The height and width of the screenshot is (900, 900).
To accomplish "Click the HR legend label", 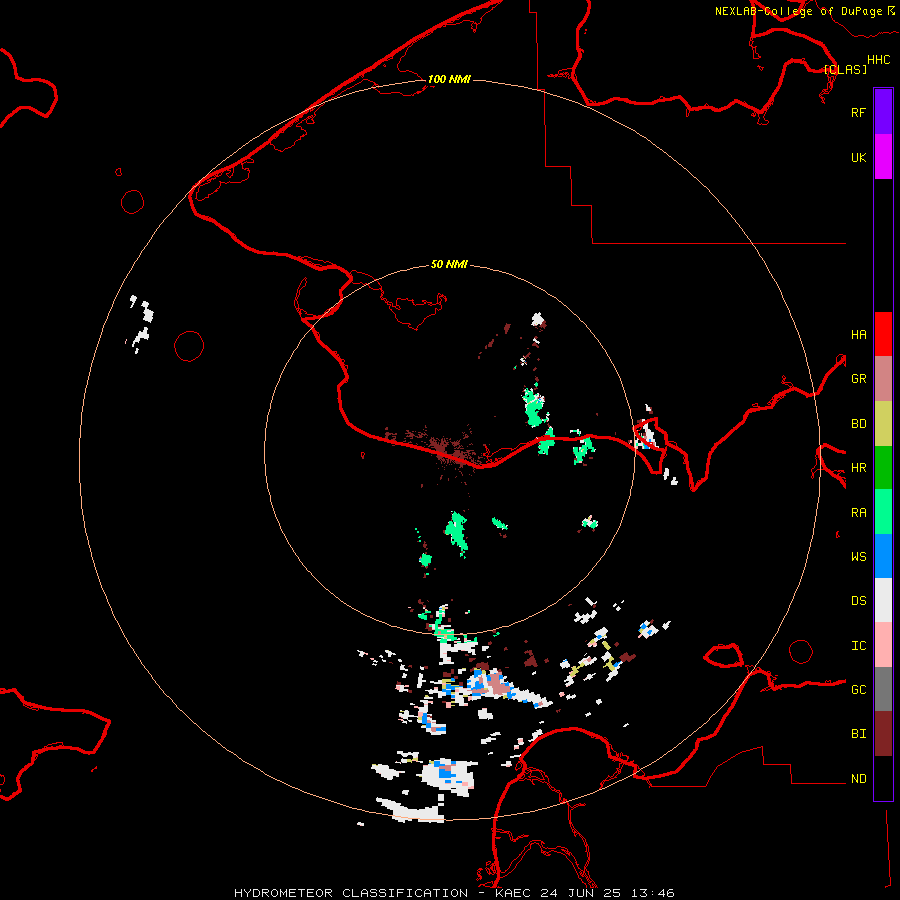I will click(858, 468).
